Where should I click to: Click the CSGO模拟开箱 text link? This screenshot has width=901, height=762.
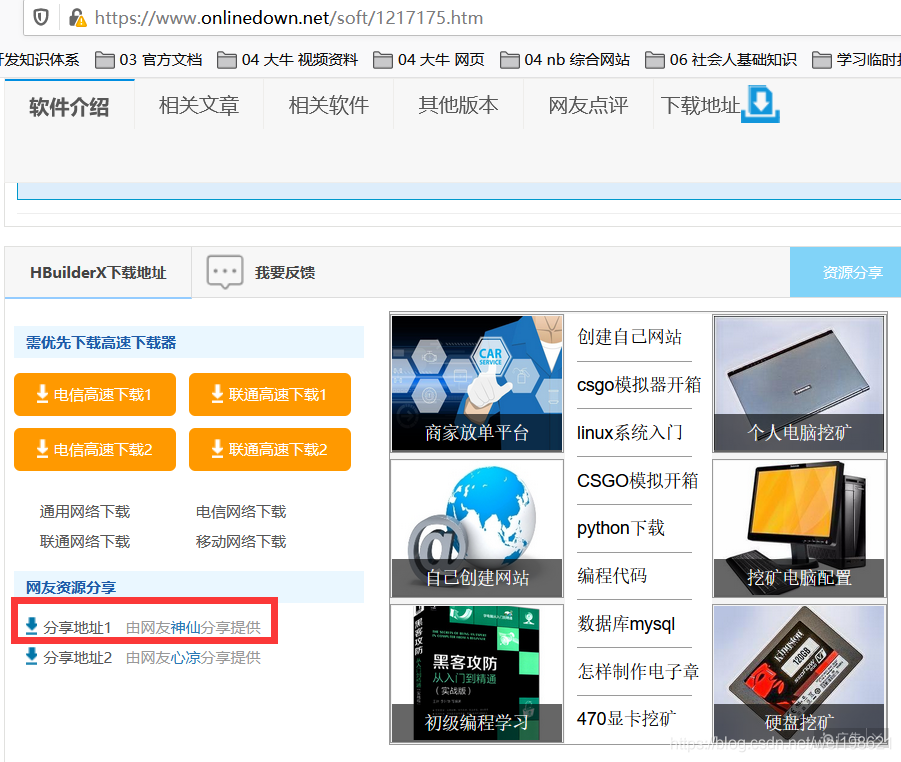tap(638, 480)
